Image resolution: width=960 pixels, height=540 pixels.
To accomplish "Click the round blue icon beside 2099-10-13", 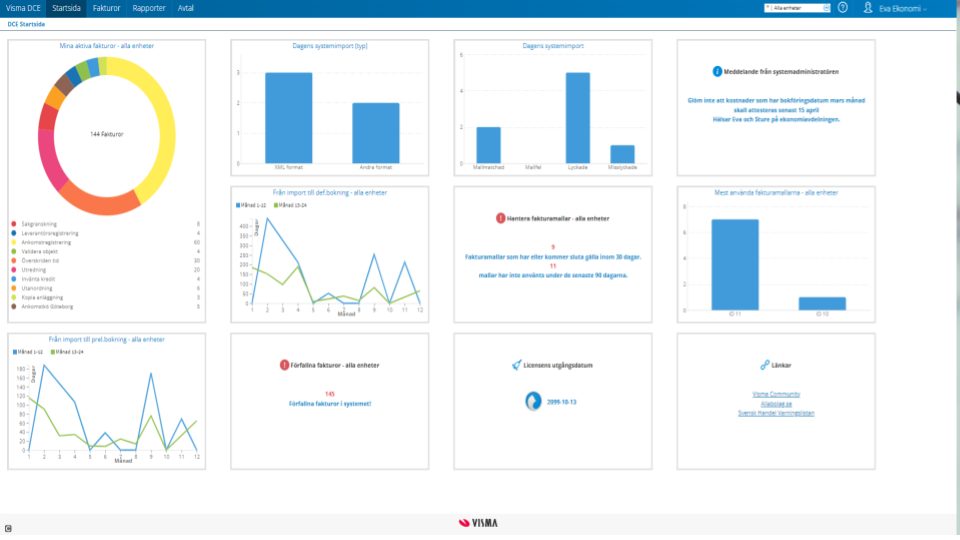I will (533, 401).
